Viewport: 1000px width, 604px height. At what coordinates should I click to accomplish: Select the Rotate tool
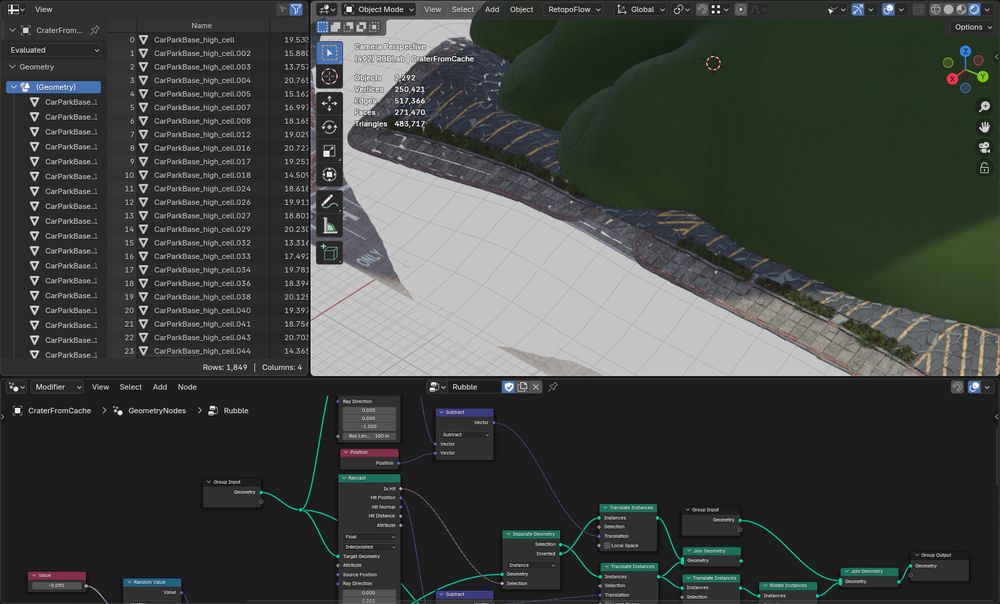(x=329, y=127)
